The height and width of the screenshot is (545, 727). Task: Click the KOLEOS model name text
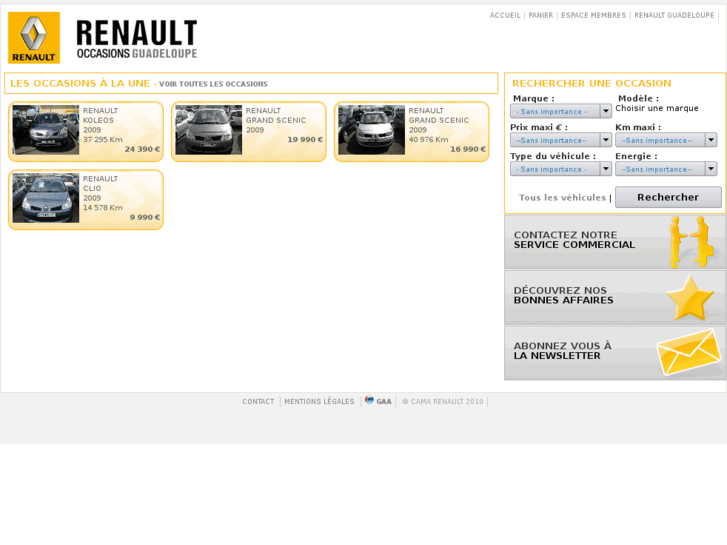point(98,120)
